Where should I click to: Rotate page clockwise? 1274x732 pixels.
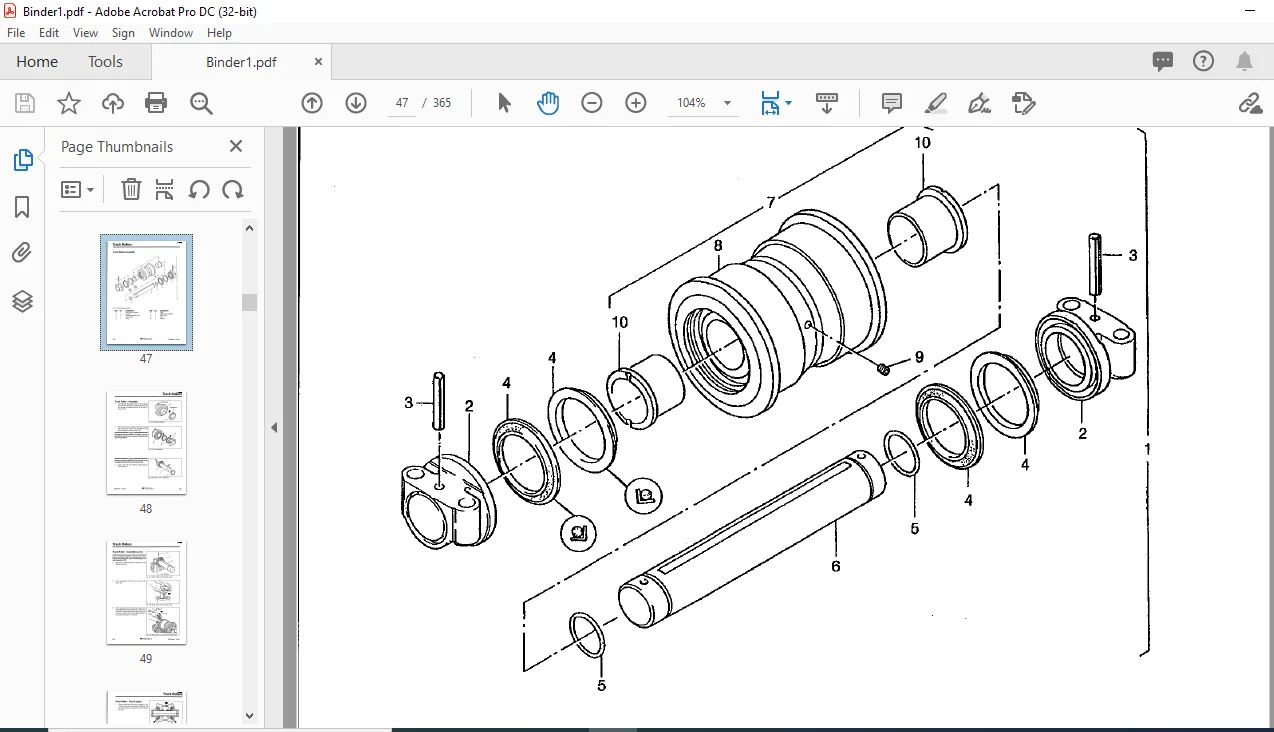[x=233, y=189]
